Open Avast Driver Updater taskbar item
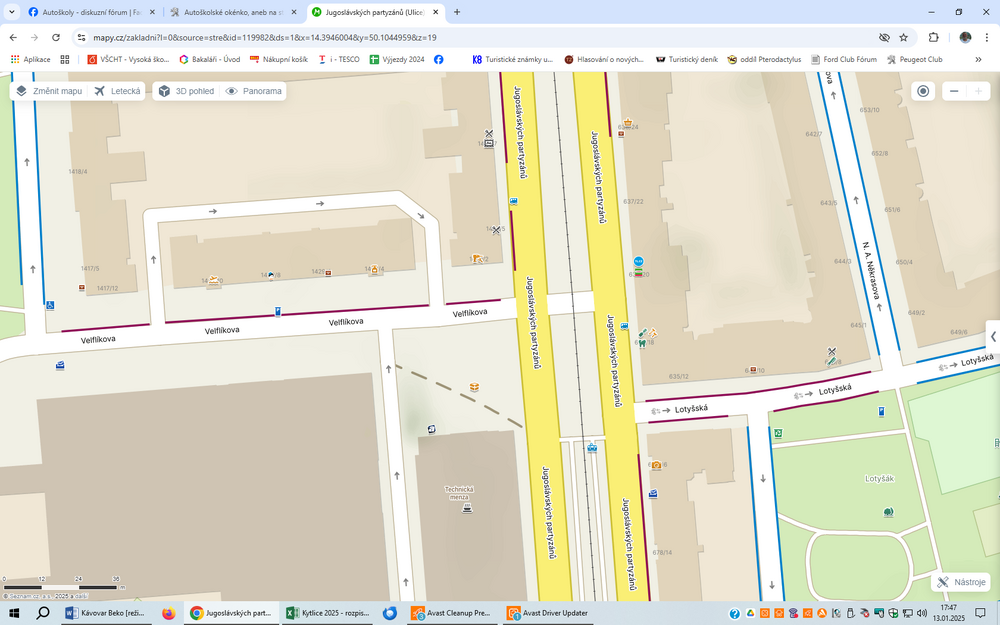This screenshot has height=625, width=1000. click(548, 614)
